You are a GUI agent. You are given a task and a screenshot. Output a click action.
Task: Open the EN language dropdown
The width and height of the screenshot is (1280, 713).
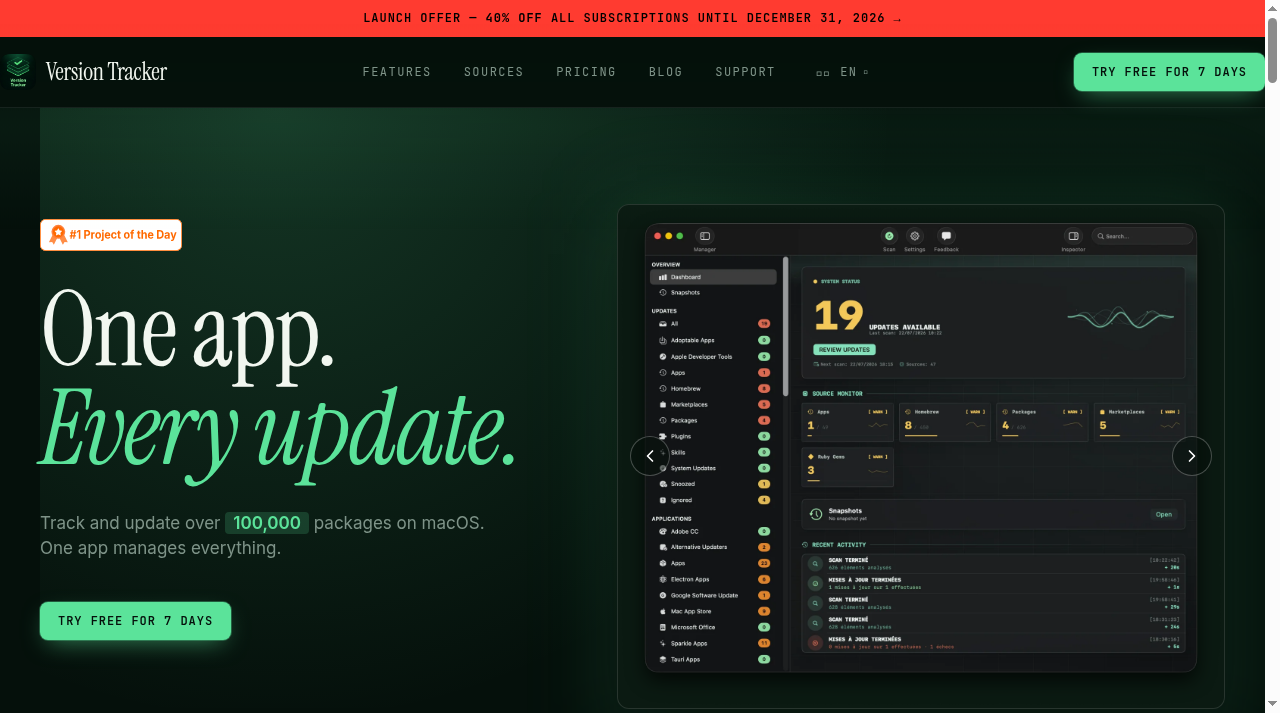click(x=843, y=72)
